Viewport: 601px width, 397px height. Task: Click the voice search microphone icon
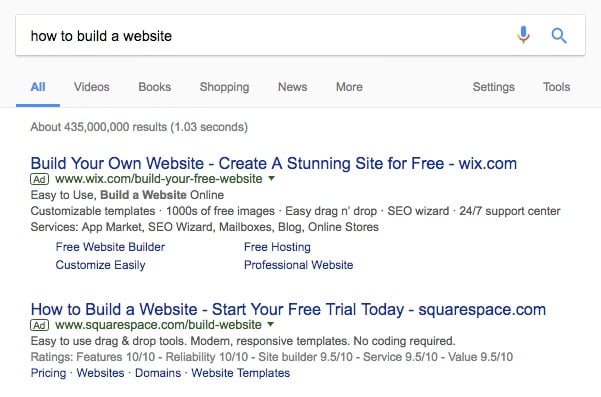[523, 35]
